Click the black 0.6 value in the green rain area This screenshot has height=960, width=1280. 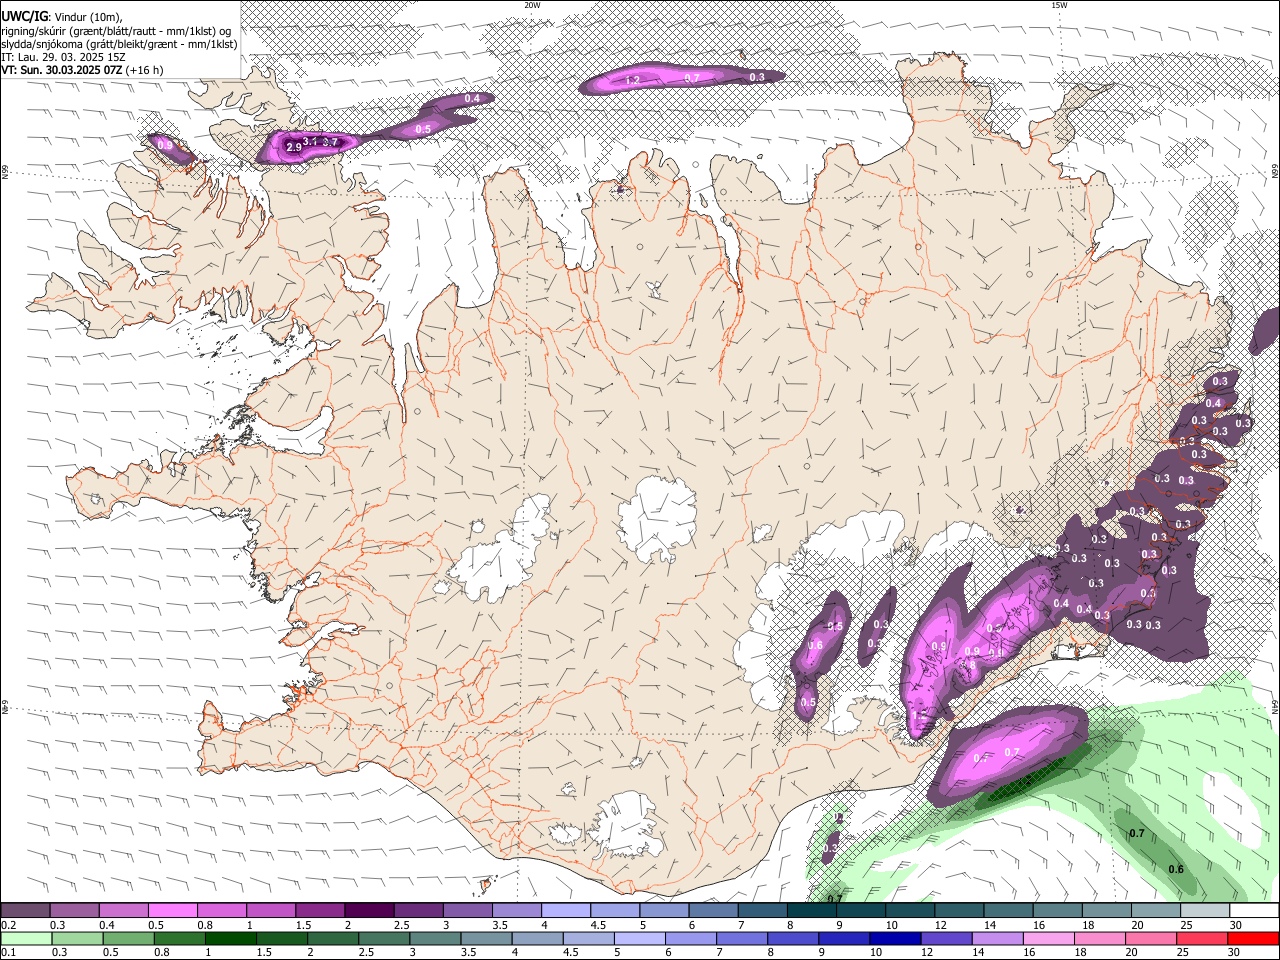[x=1176, y=869]
